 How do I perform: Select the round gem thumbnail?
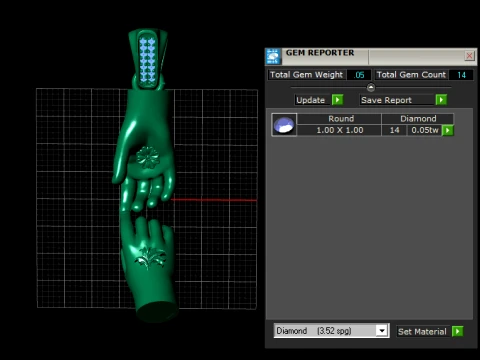tap(284, 125)
